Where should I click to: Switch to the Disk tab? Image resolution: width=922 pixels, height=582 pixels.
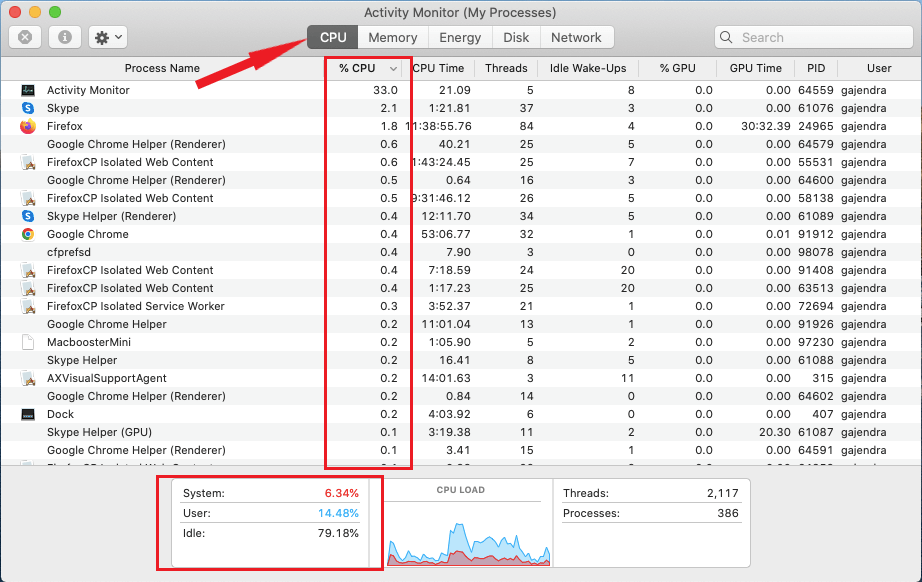click(x=516, y=37)
